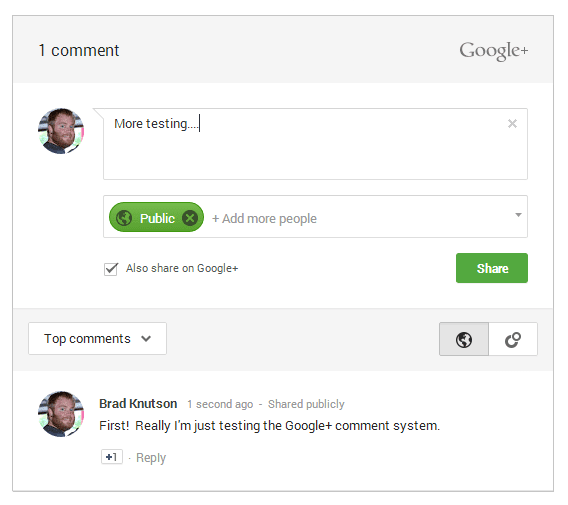
Task: Clear the comment with the X icon
Action: pyautogui.click(x=512, y=124)
